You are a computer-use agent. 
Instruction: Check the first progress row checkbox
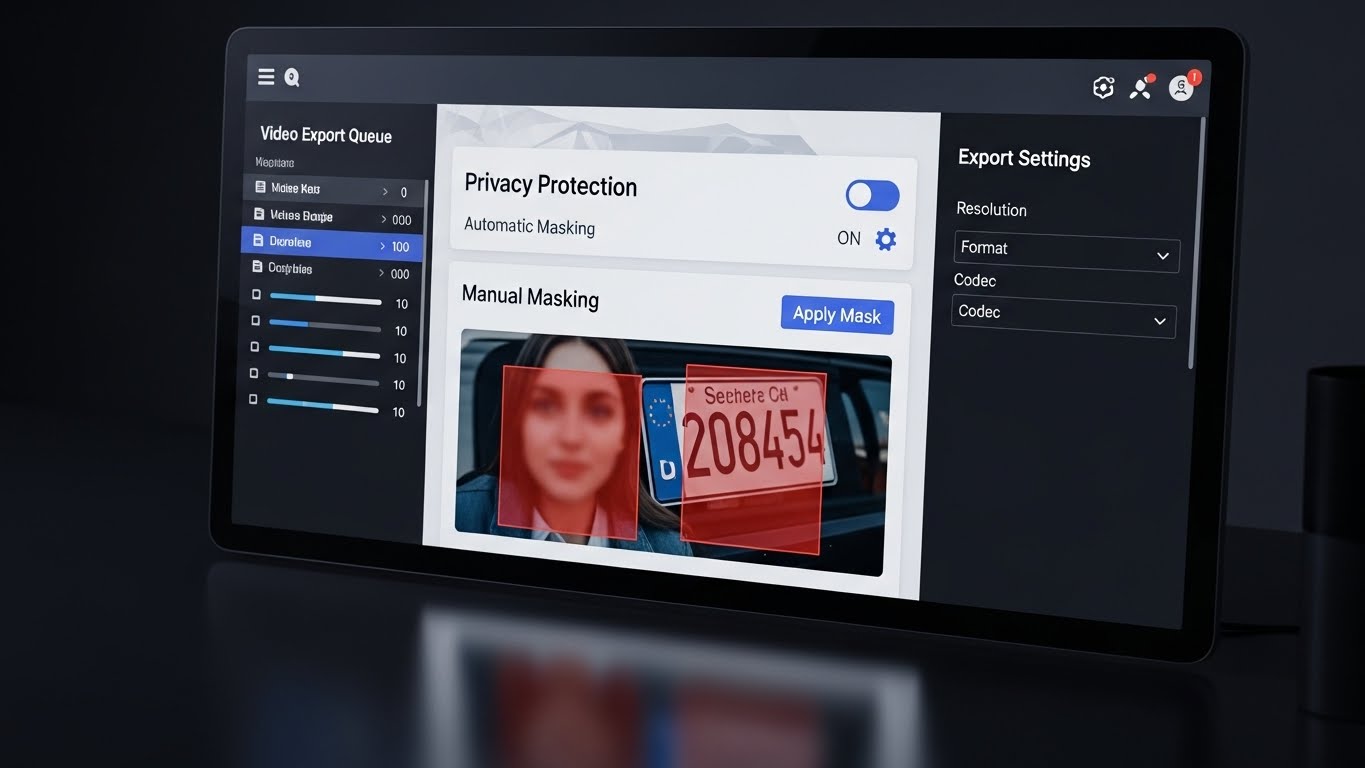pos(256,295)
